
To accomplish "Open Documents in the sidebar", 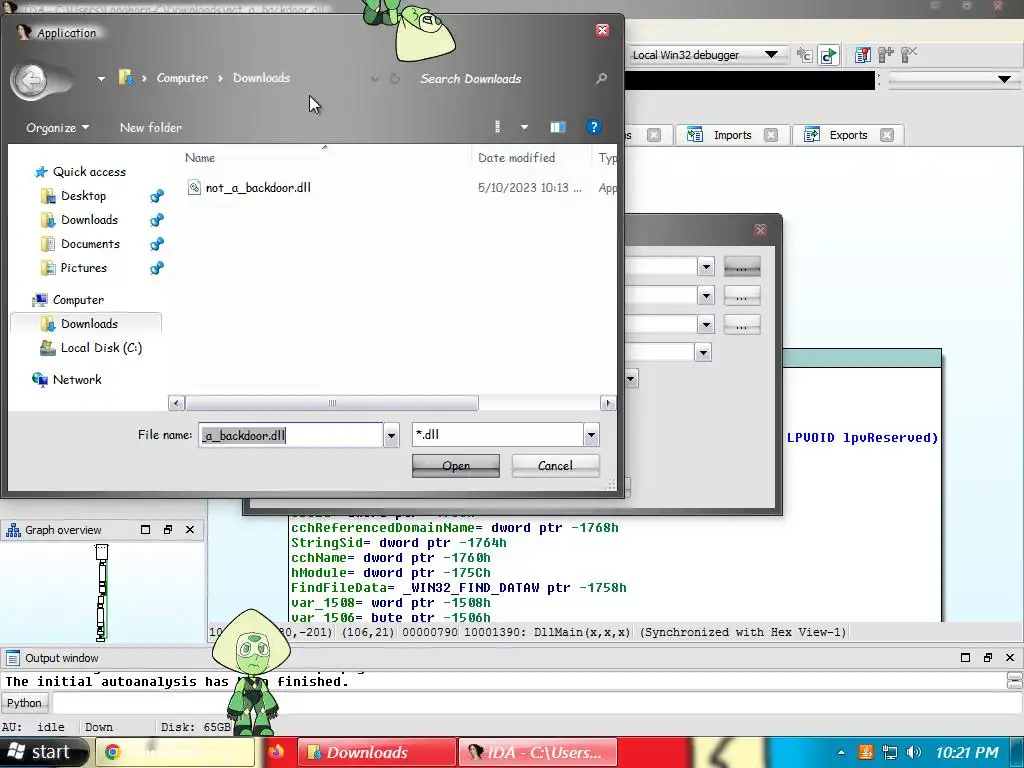I will [x=90, y=244].
